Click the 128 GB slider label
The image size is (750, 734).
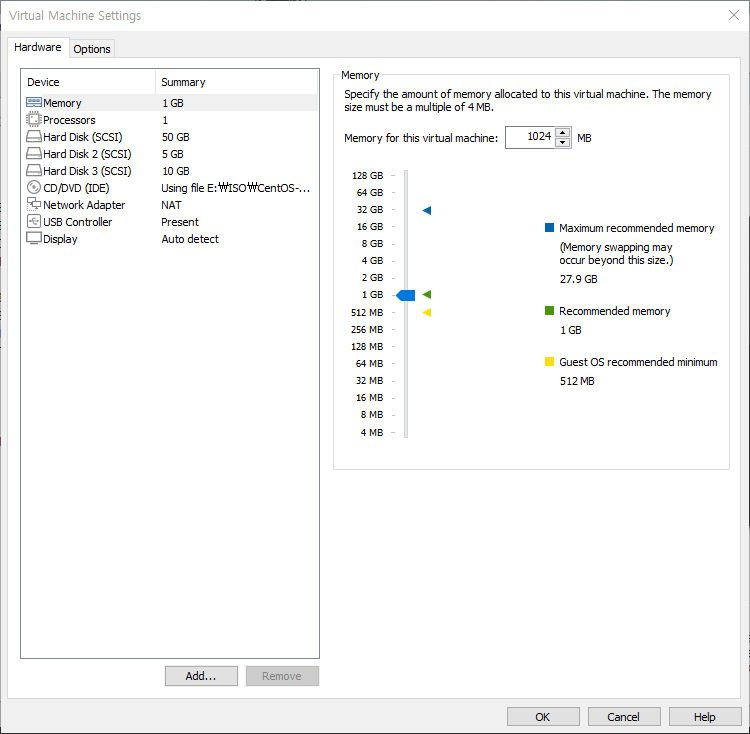(x=367, y=175)
